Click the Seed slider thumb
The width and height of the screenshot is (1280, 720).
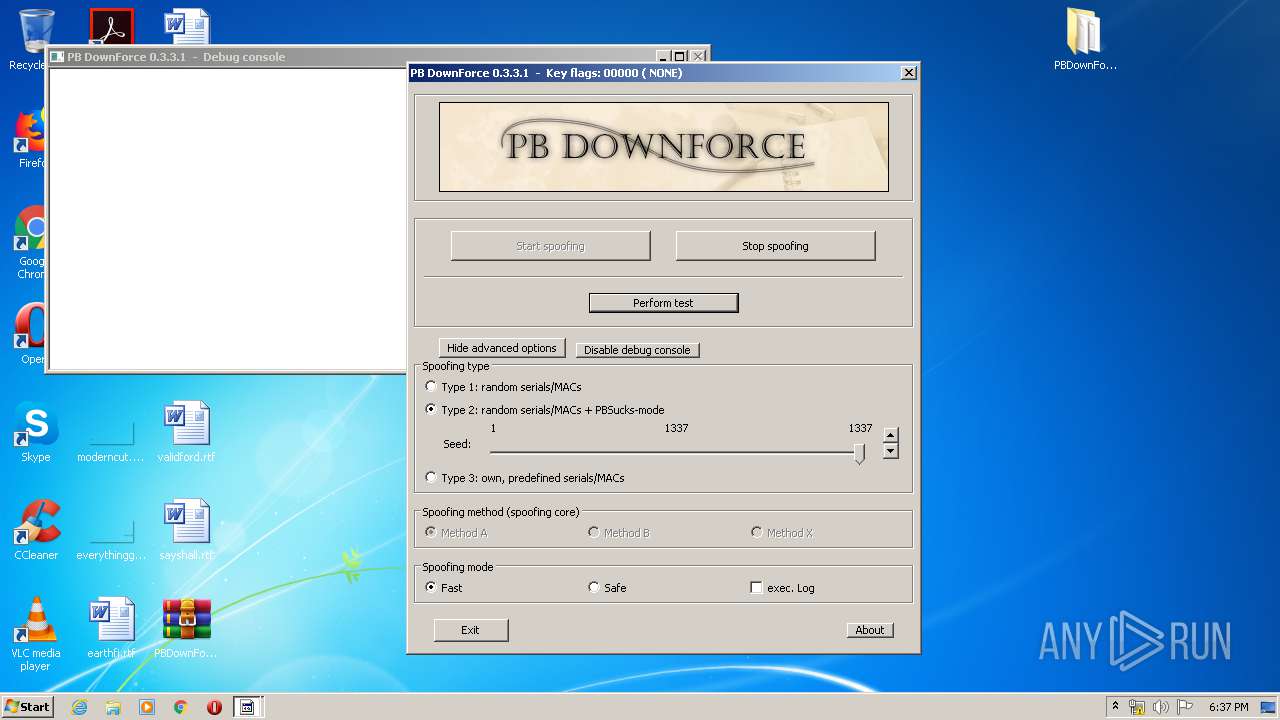(x=859, y=454)
